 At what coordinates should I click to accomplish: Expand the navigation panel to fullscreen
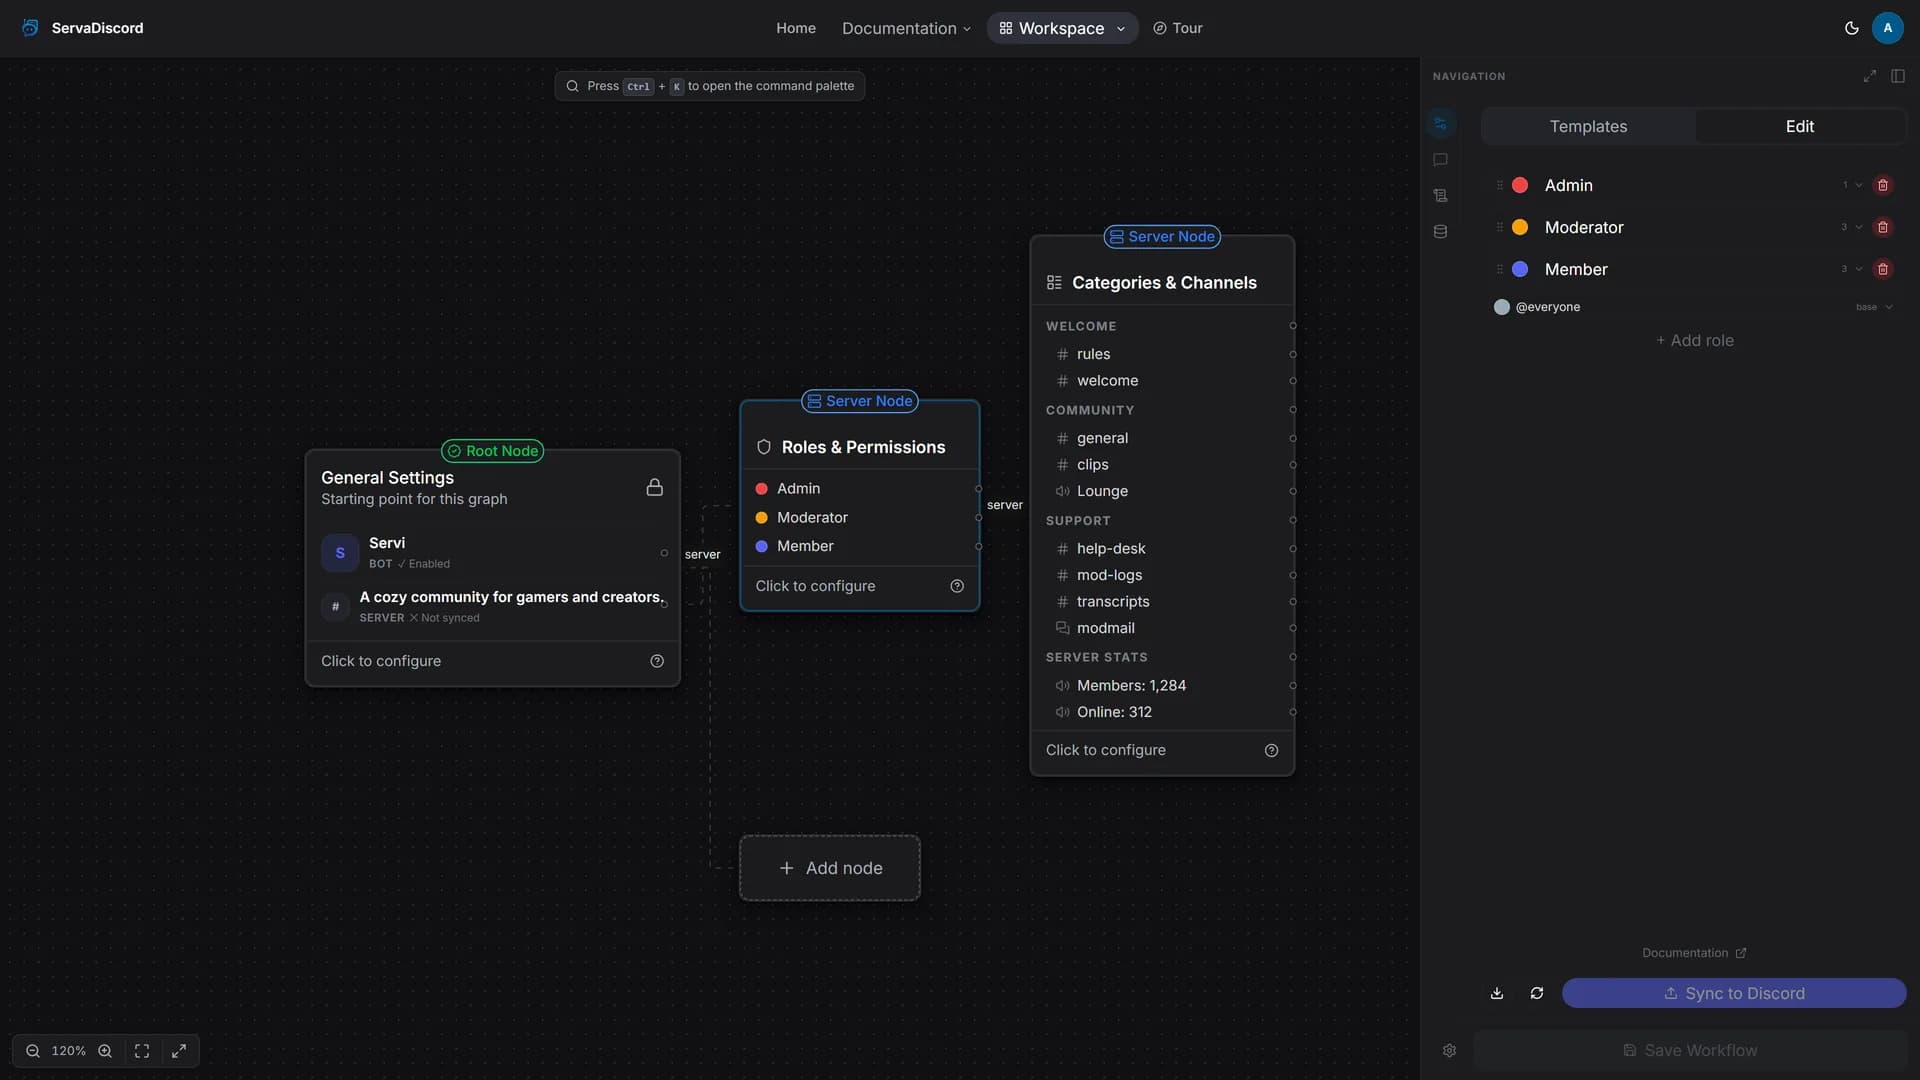point(1869,76)
